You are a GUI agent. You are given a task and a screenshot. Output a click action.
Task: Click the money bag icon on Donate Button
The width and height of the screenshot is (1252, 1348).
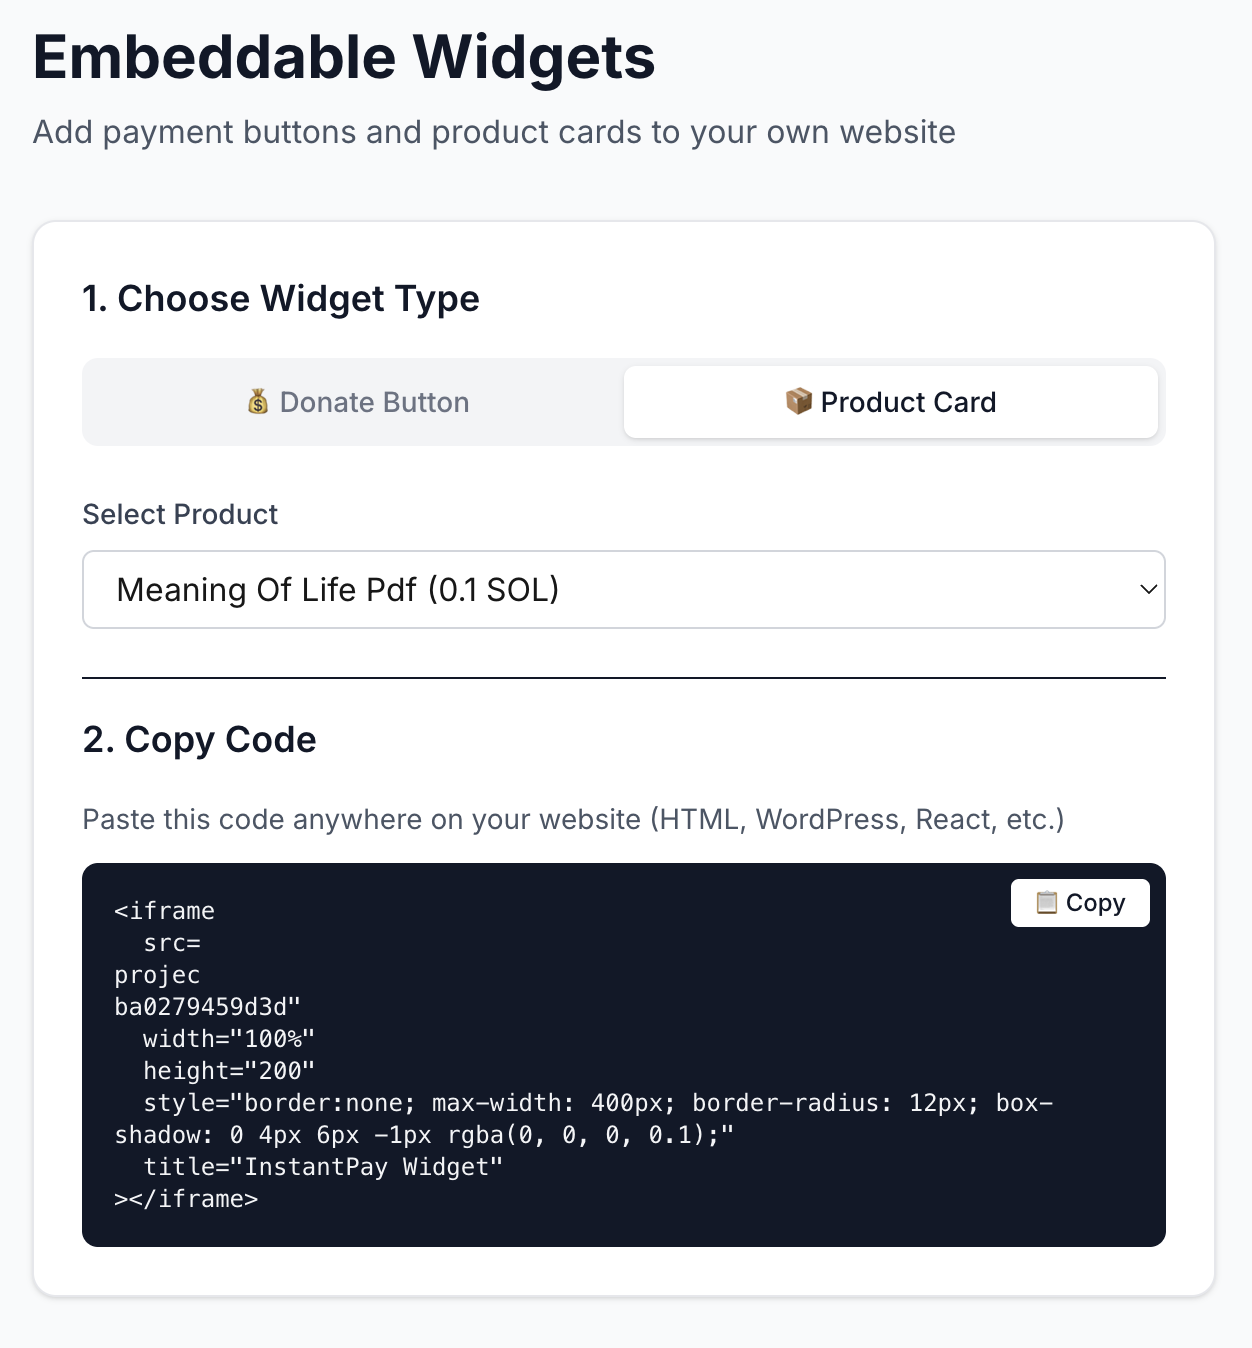[x=258, y=402]
